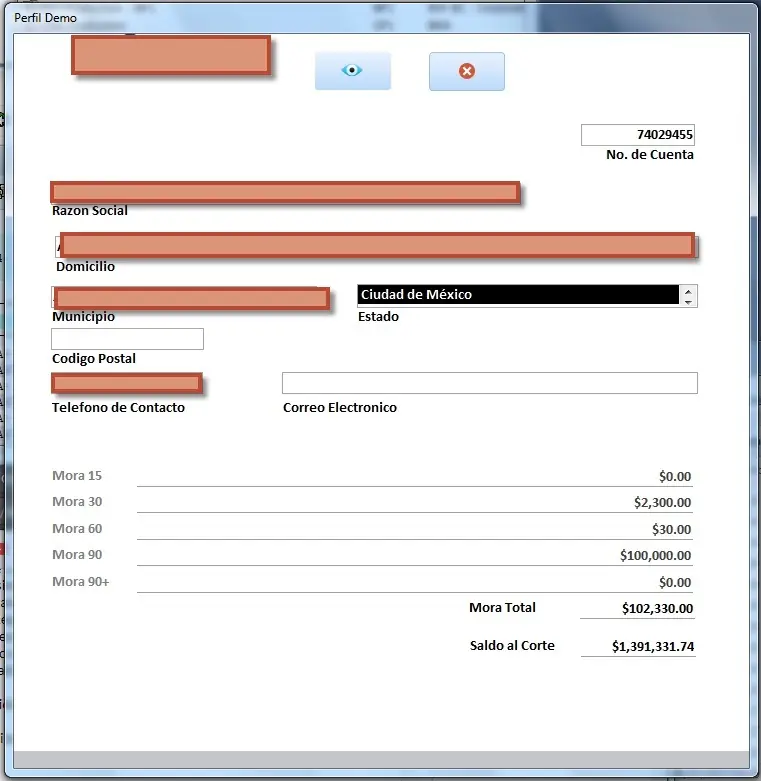Click the Correo Electronico label
The image size is (761, 781).
click(340, 407)
